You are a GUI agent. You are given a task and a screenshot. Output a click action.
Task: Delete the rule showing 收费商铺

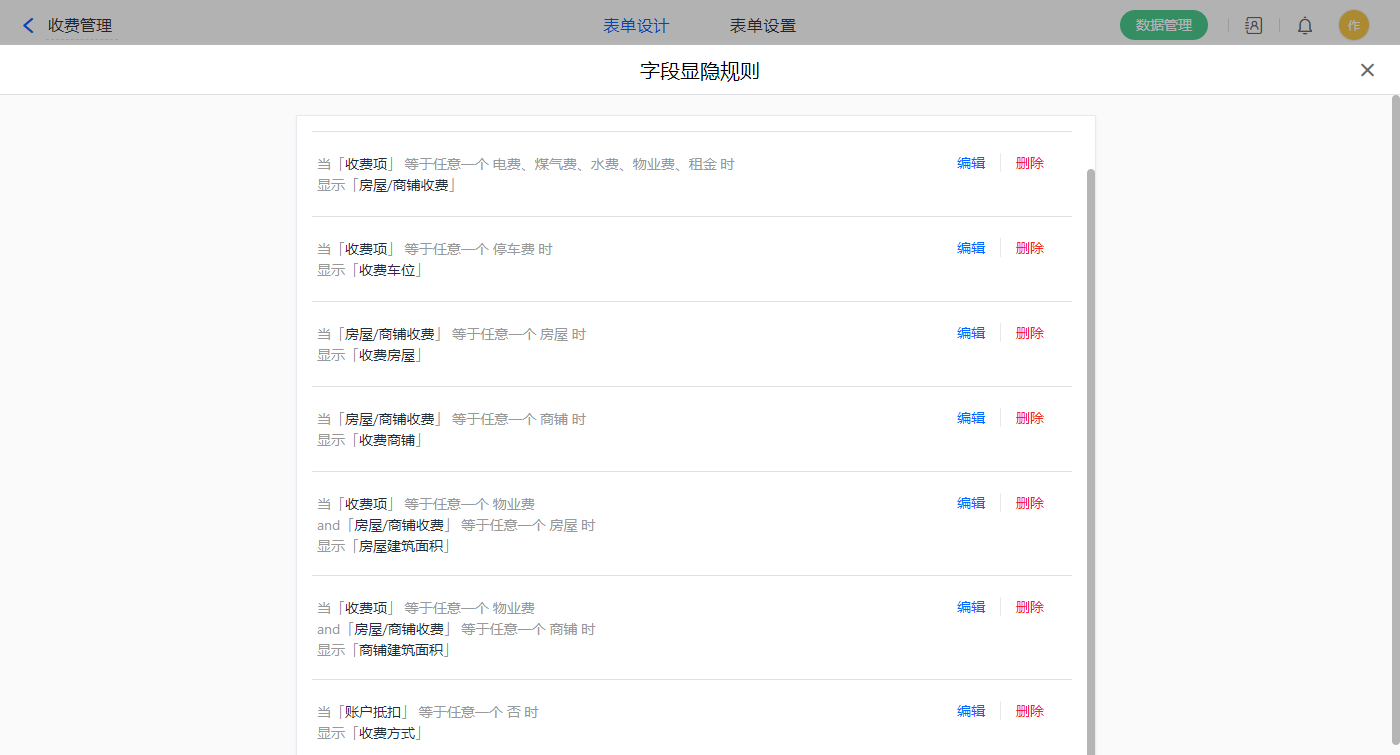coord(1029,419)
